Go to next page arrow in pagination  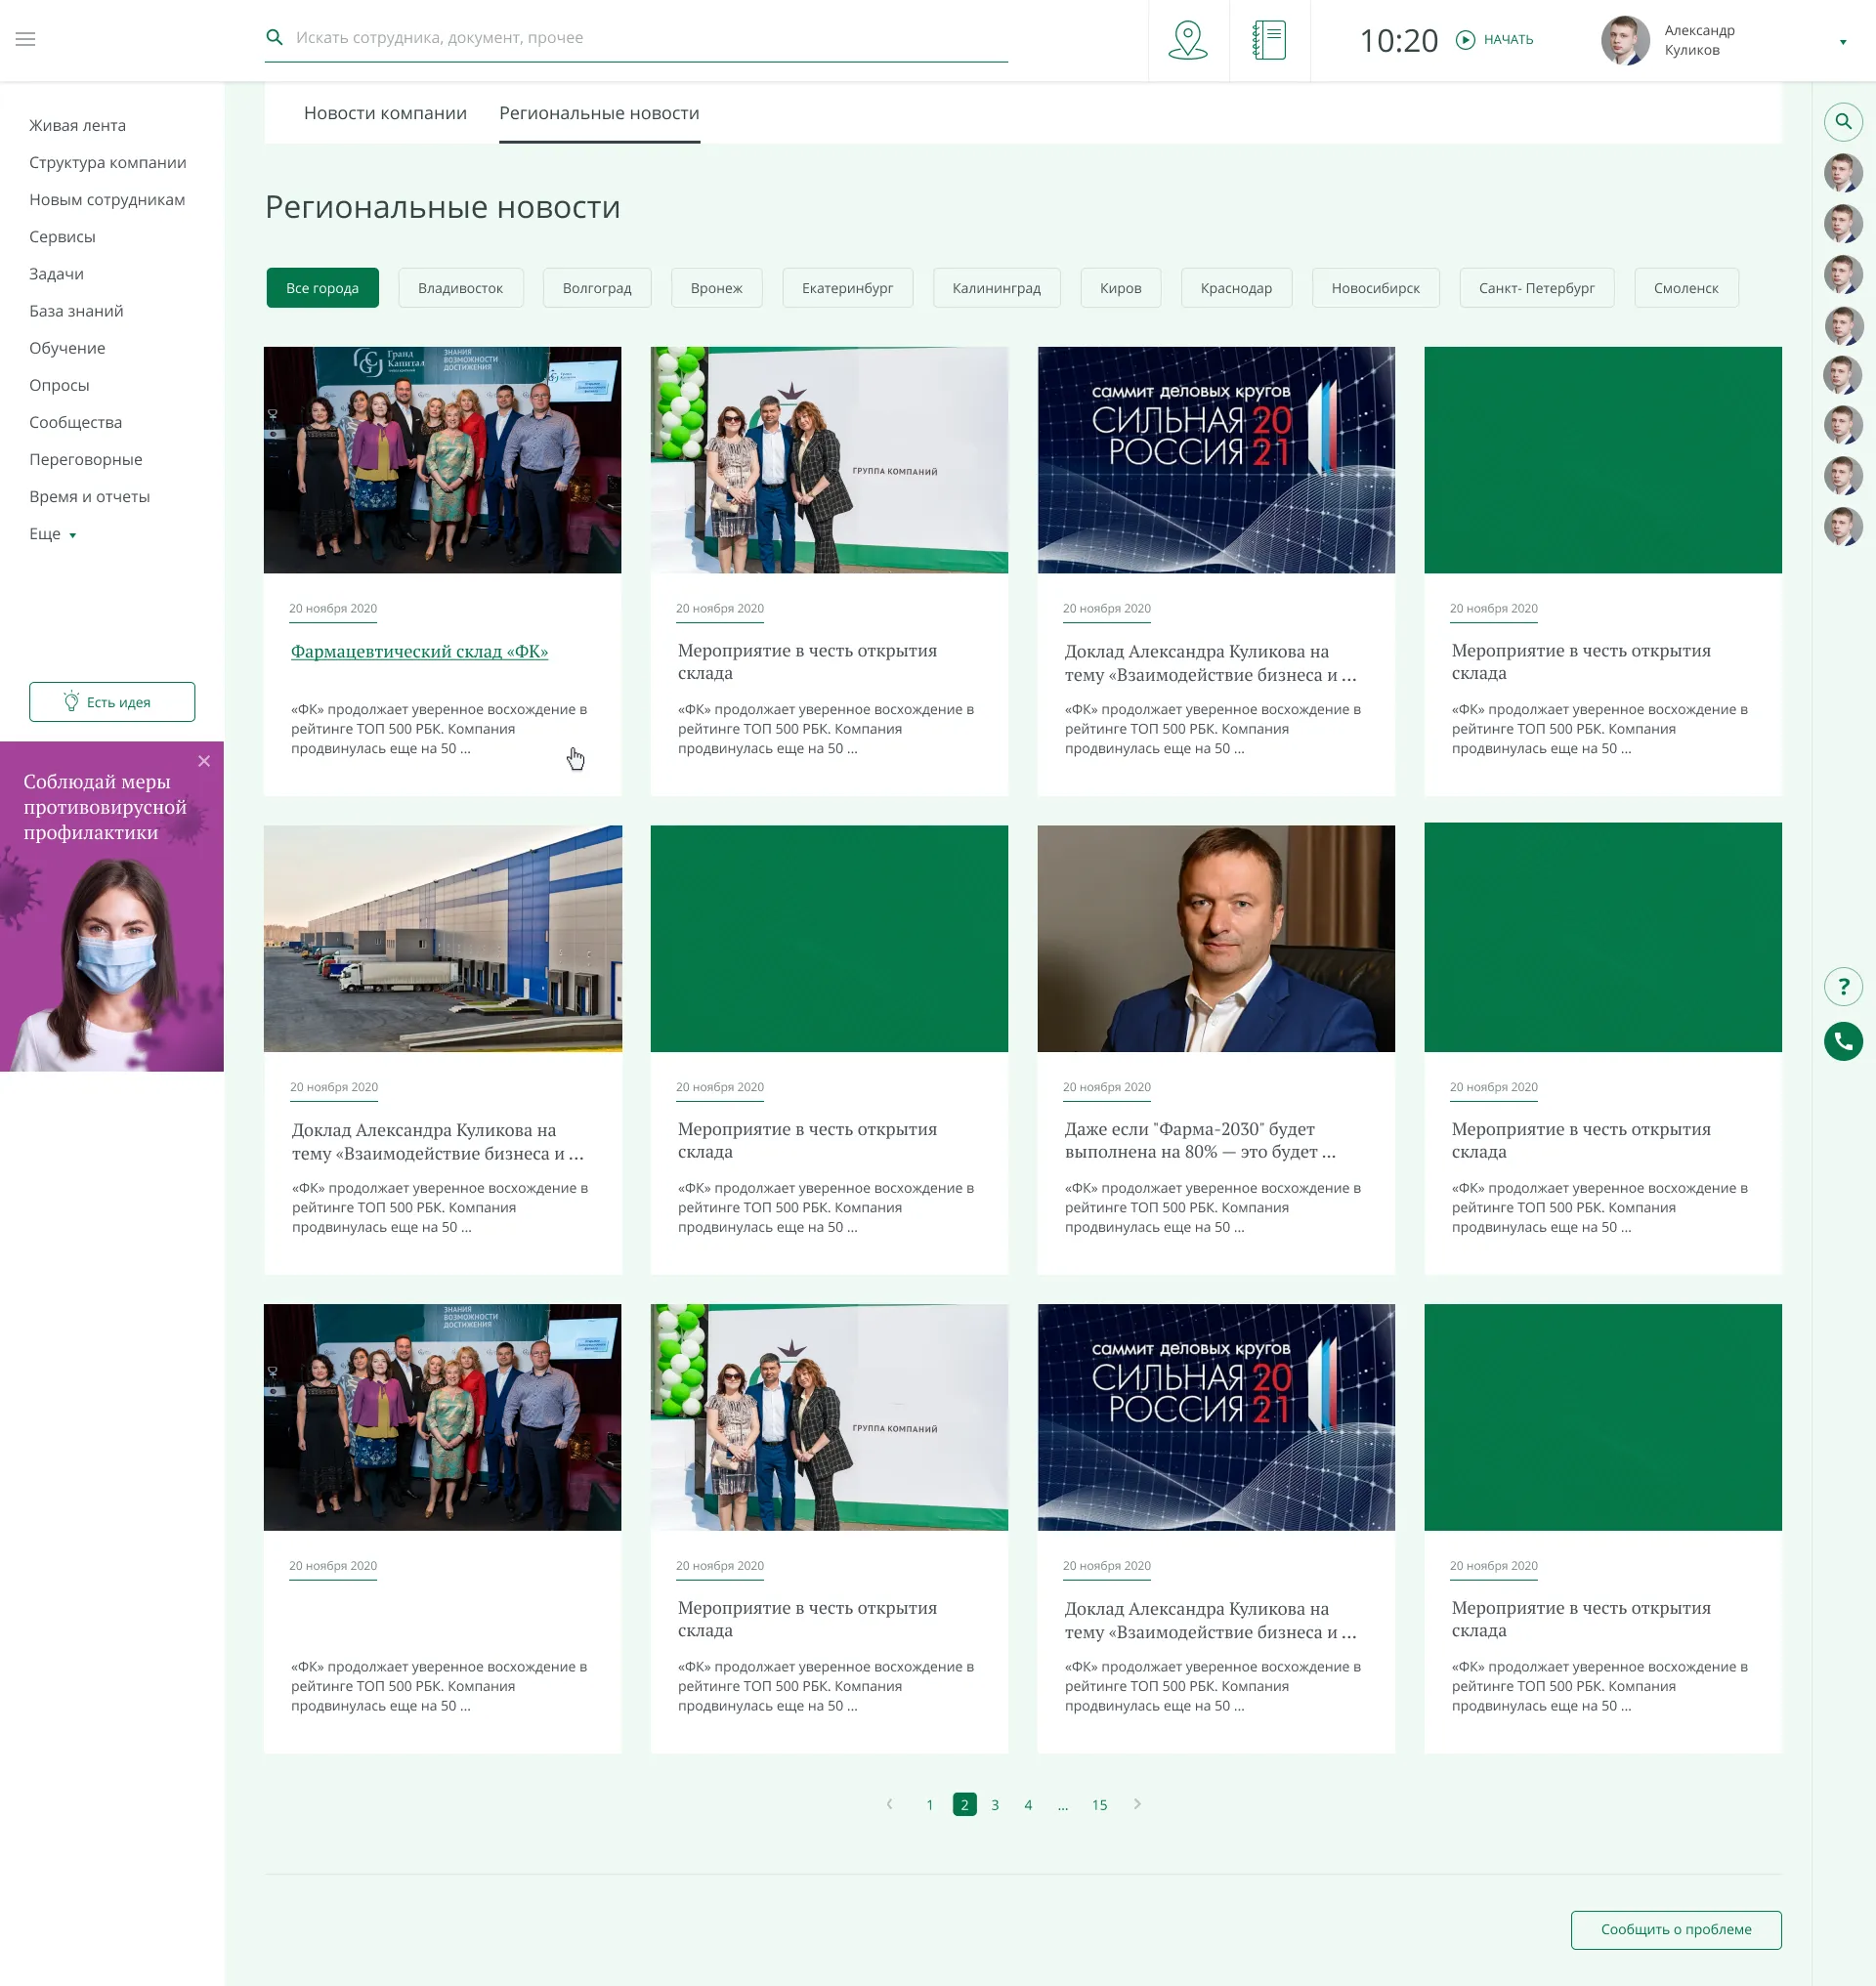[x=1137, y=1804]
